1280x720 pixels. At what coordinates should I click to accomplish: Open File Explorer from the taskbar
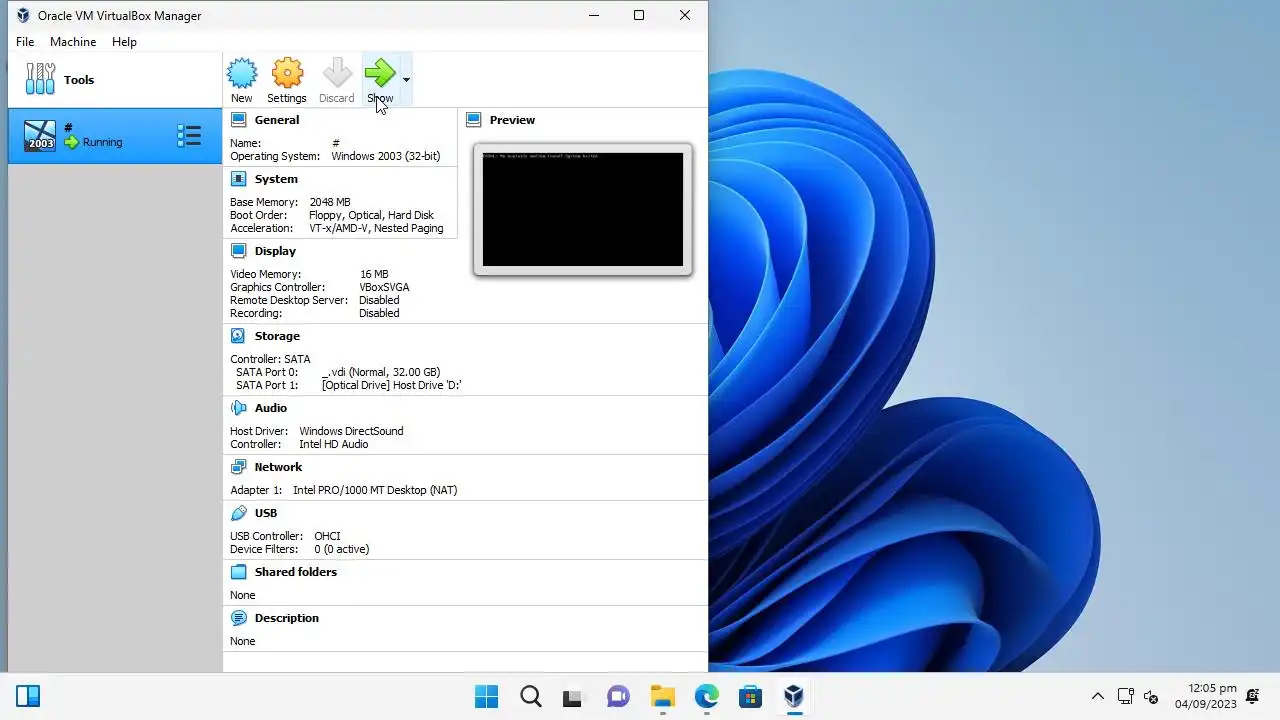[x=662, y=697]
